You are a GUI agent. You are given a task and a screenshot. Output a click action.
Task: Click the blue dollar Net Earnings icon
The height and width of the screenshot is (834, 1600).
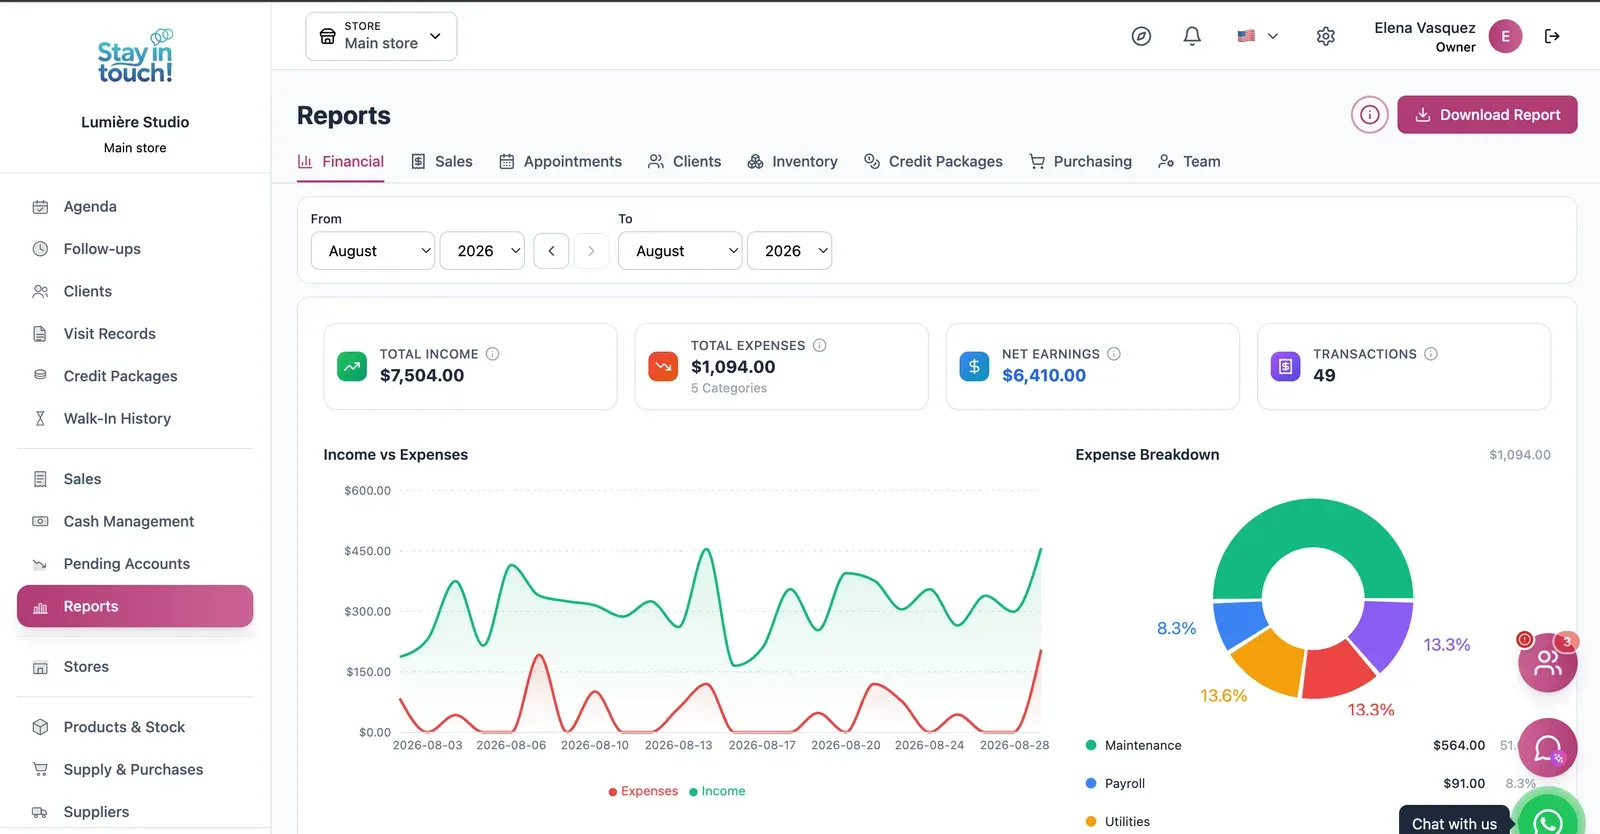point(974,366)
